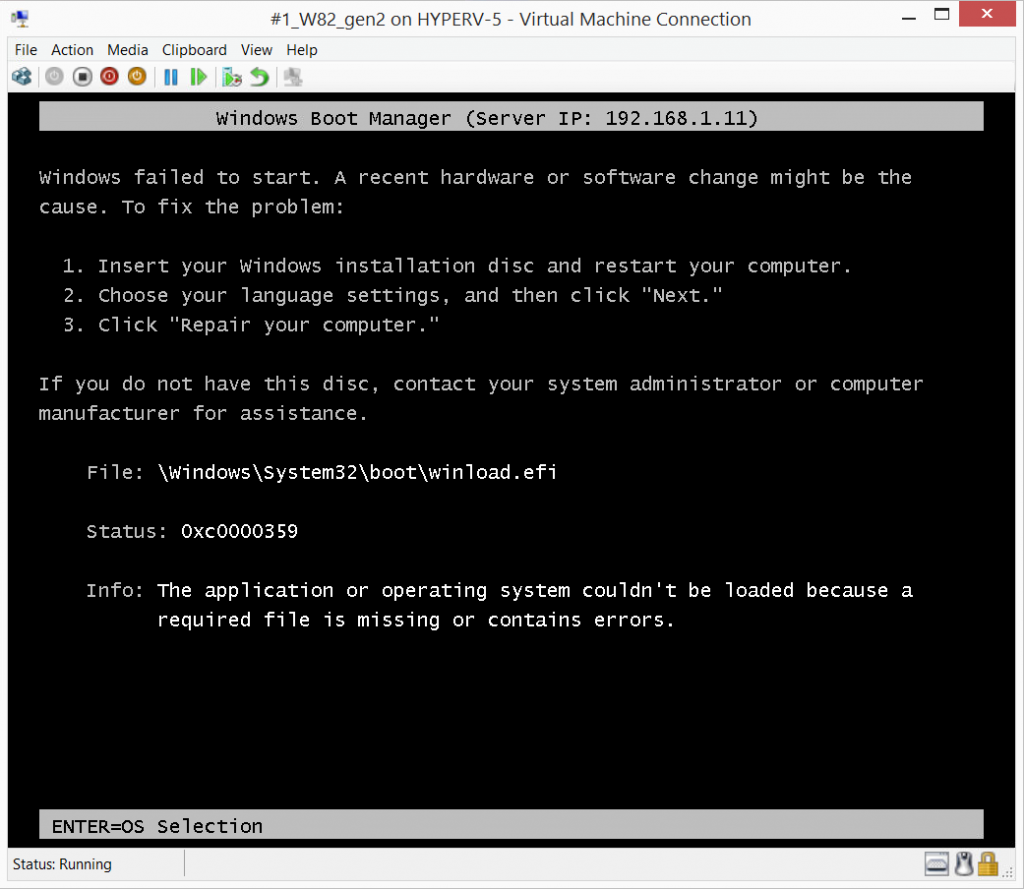Open the View menu
Viewport: 1024px width, 889px height.
[x=257, y=49]
